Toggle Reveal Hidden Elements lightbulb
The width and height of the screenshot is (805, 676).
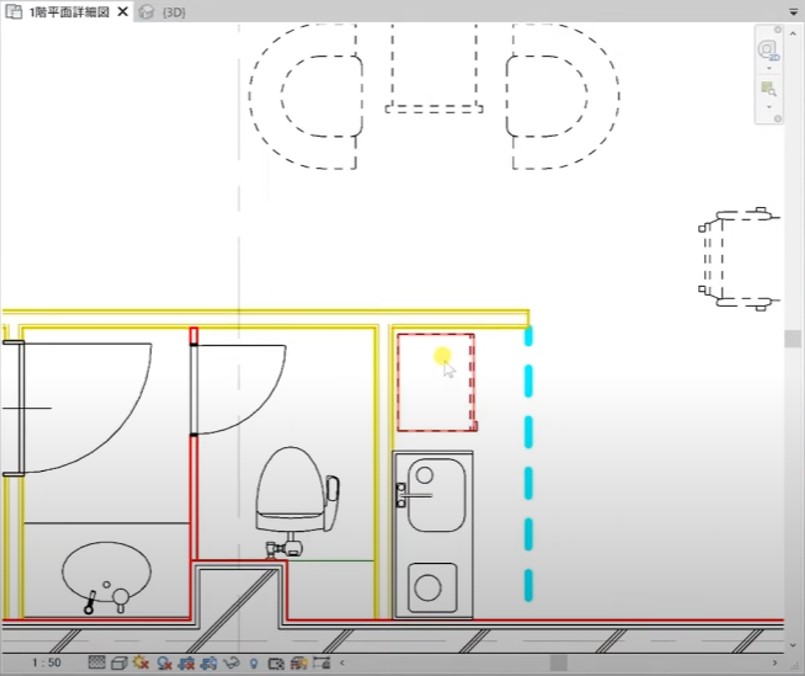(254, 663)
